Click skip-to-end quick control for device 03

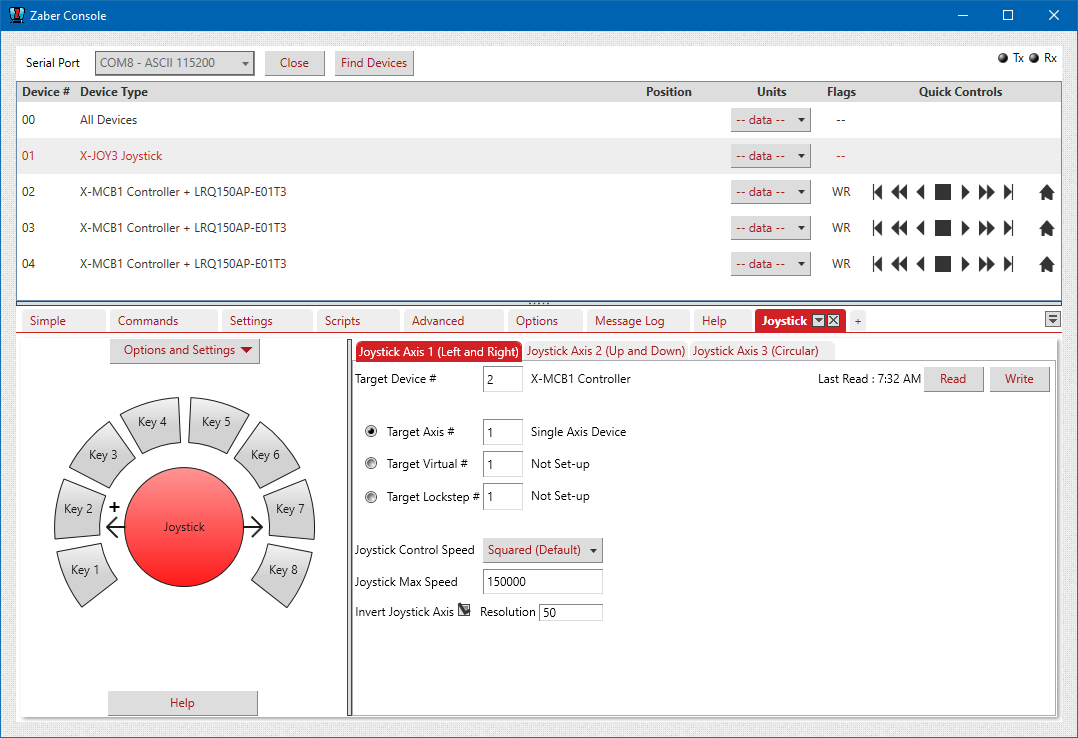(x=1009, y=228)
